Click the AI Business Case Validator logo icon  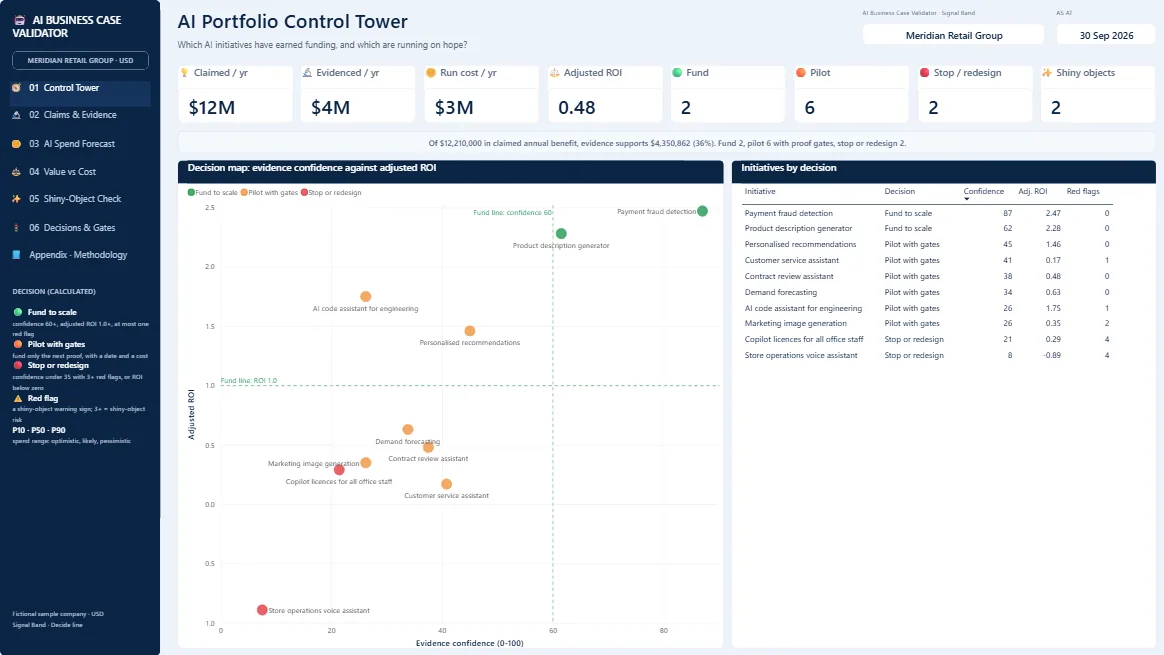(x=19, y=20)
